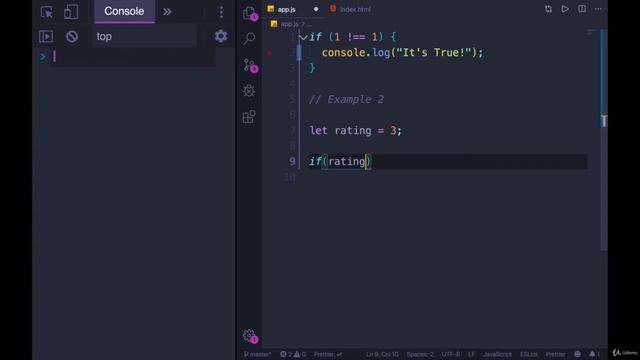Screen dimensions: 640x360
Task: Expand more DevTools tabs chevron
Action: point(167,12)
